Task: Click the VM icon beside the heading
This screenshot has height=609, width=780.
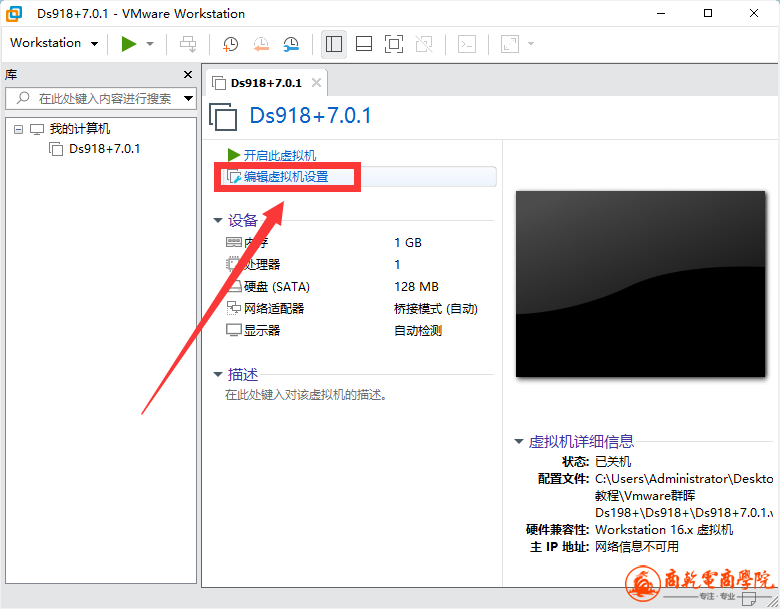Action: pyautogui.click(x=223, y=116)
